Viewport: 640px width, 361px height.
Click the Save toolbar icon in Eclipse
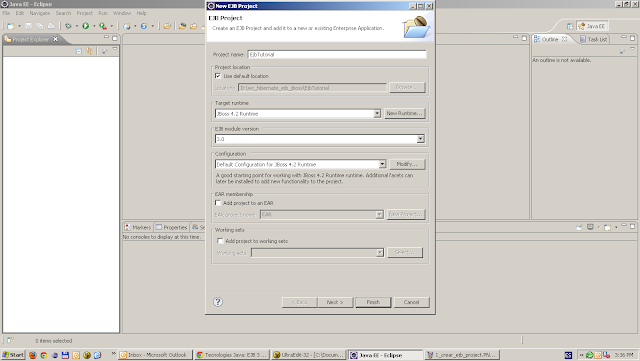(x=28, y=26)
